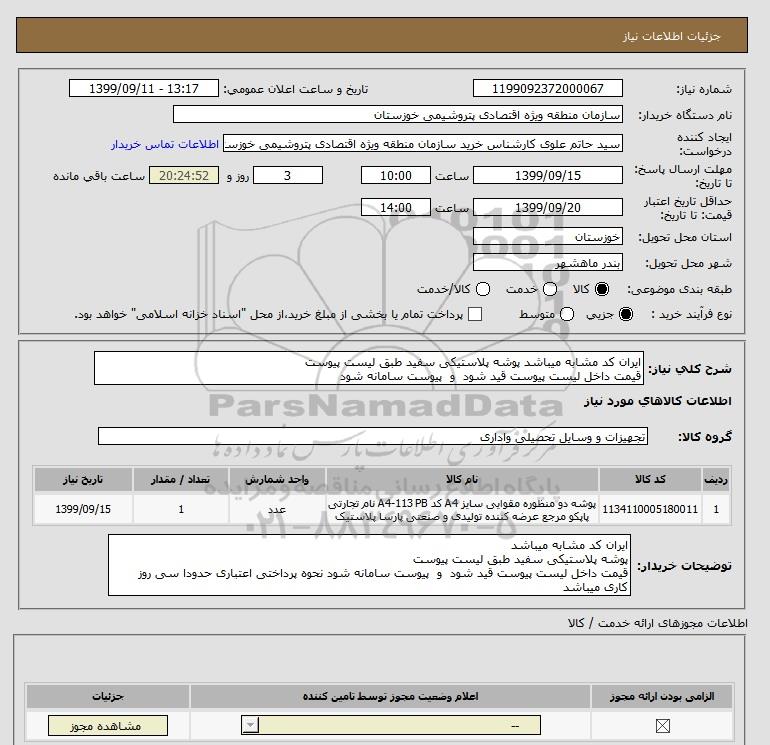The image size is (770, 745).
Task: Click the quantity cell showing 1
Action: [x=181, y=509]
